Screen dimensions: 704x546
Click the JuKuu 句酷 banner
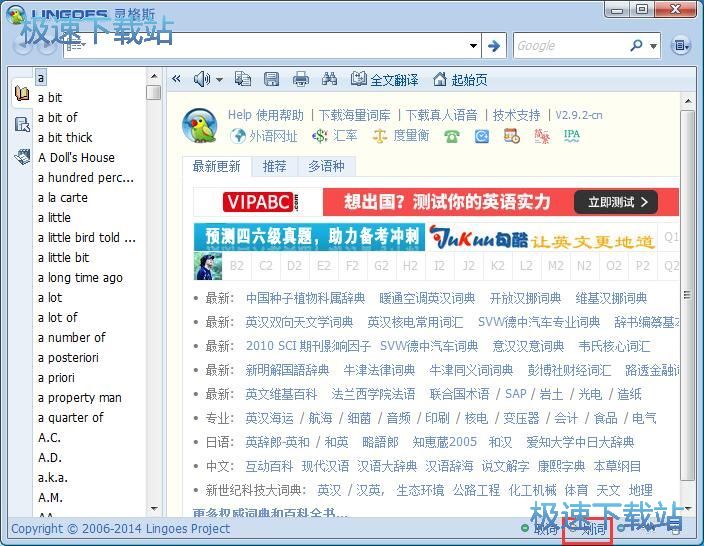[x=541, y=237]
